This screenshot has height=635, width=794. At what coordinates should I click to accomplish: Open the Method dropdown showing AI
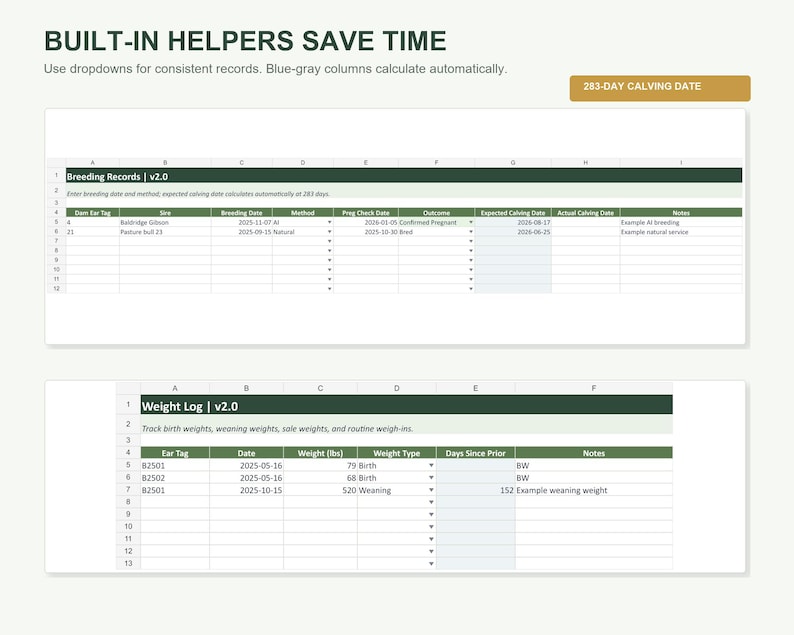(329, 222)
